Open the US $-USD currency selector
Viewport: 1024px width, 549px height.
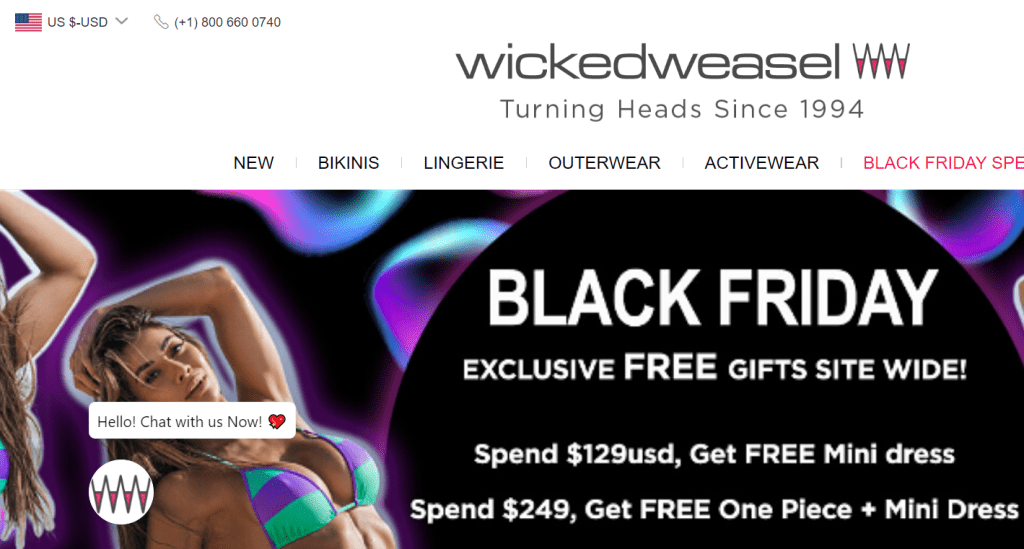click(72, 22)
